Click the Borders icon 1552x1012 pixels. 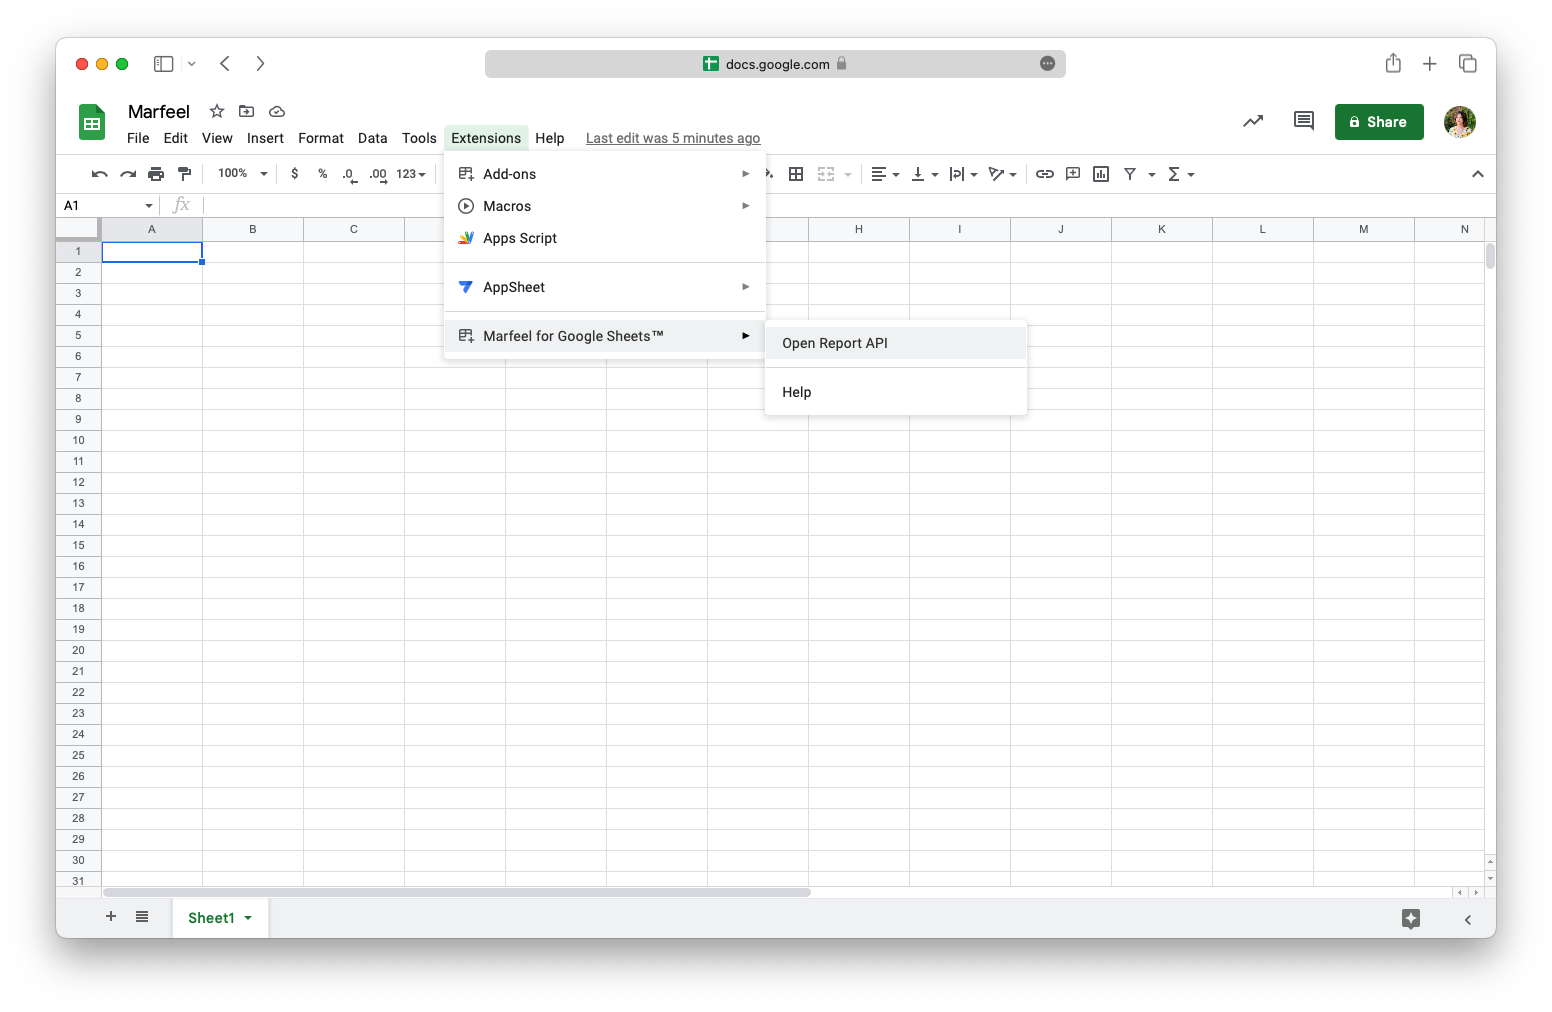[796, 173]
